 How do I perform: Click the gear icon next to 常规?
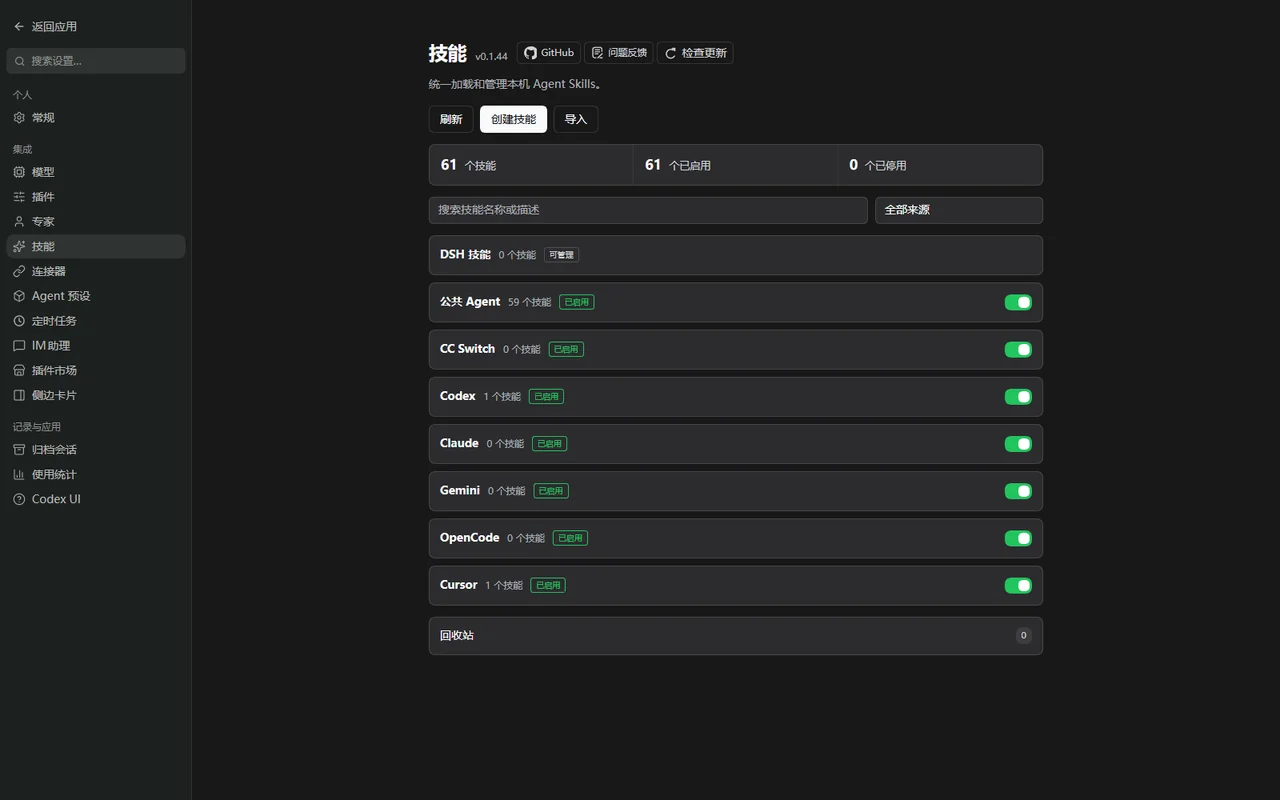[x=19, y=118]
